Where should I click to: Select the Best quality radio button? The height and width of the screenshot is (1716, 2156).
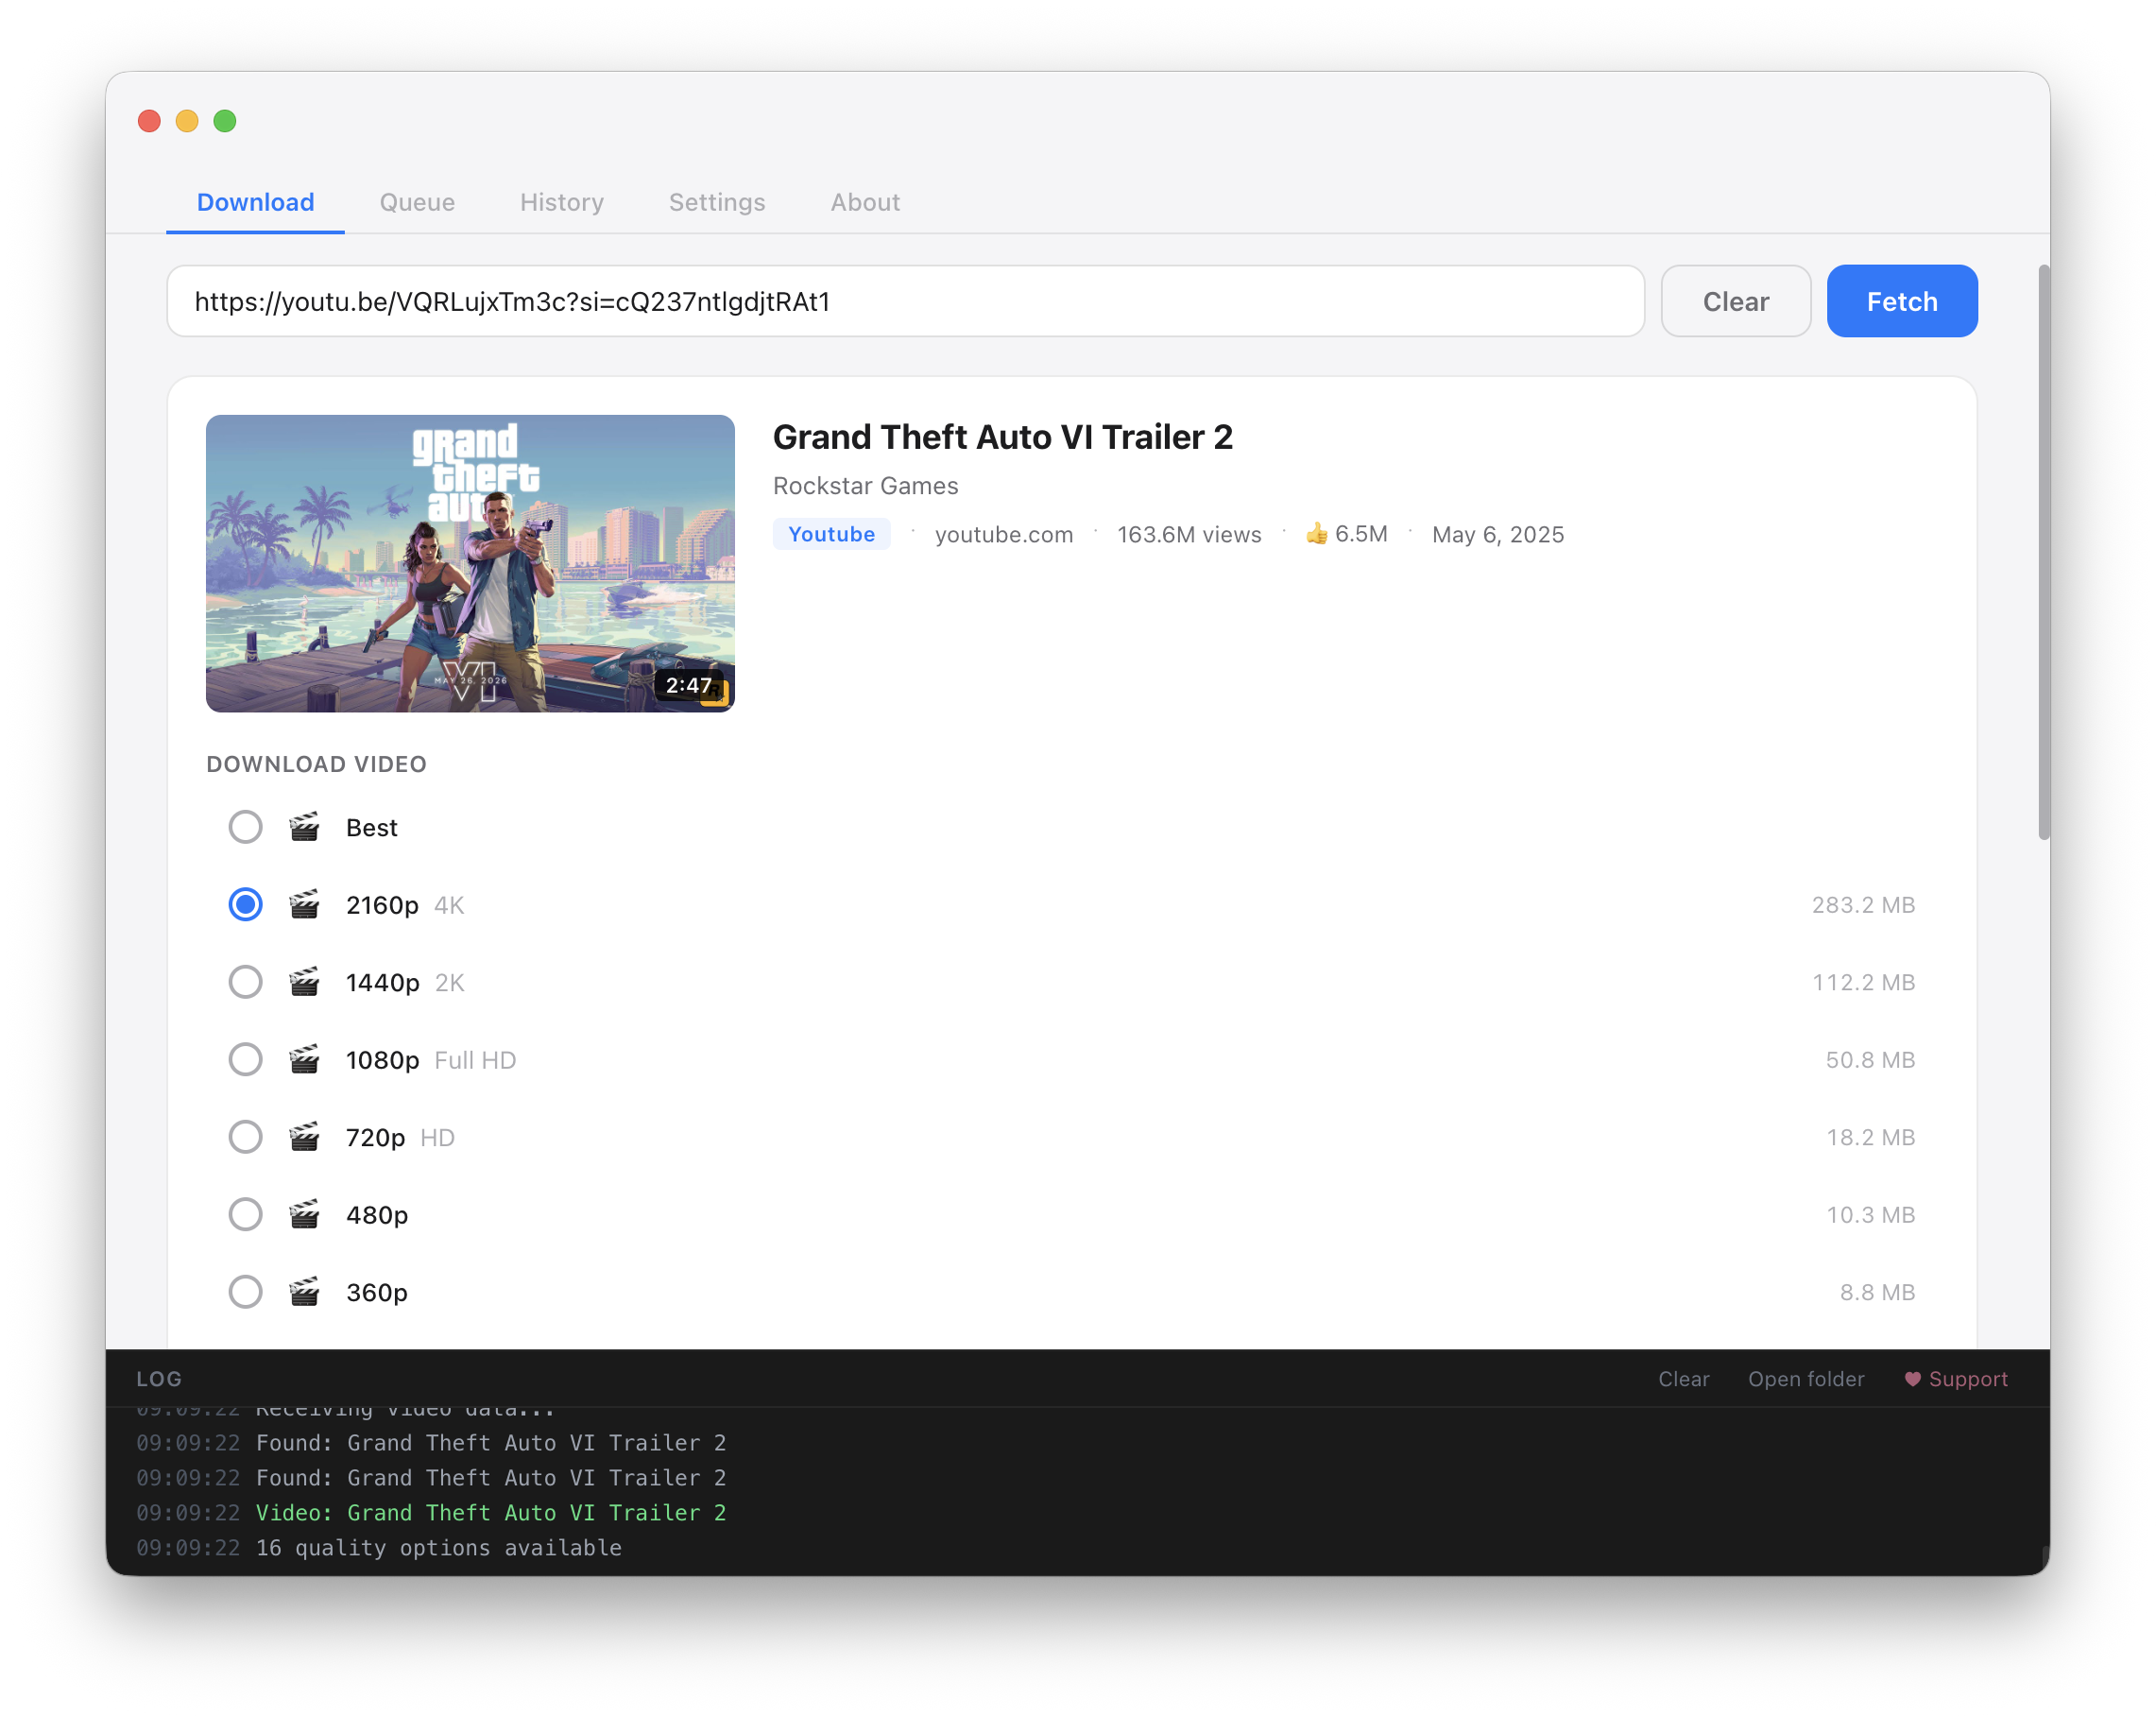245,827
